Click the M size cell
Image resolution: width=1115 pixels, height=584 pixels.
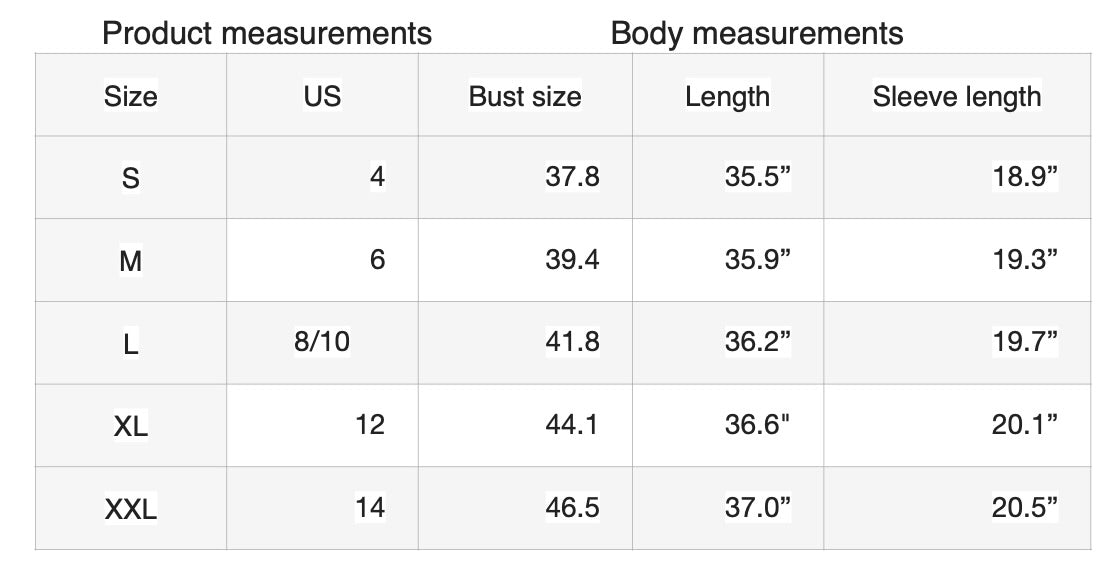tap(130, 261)
